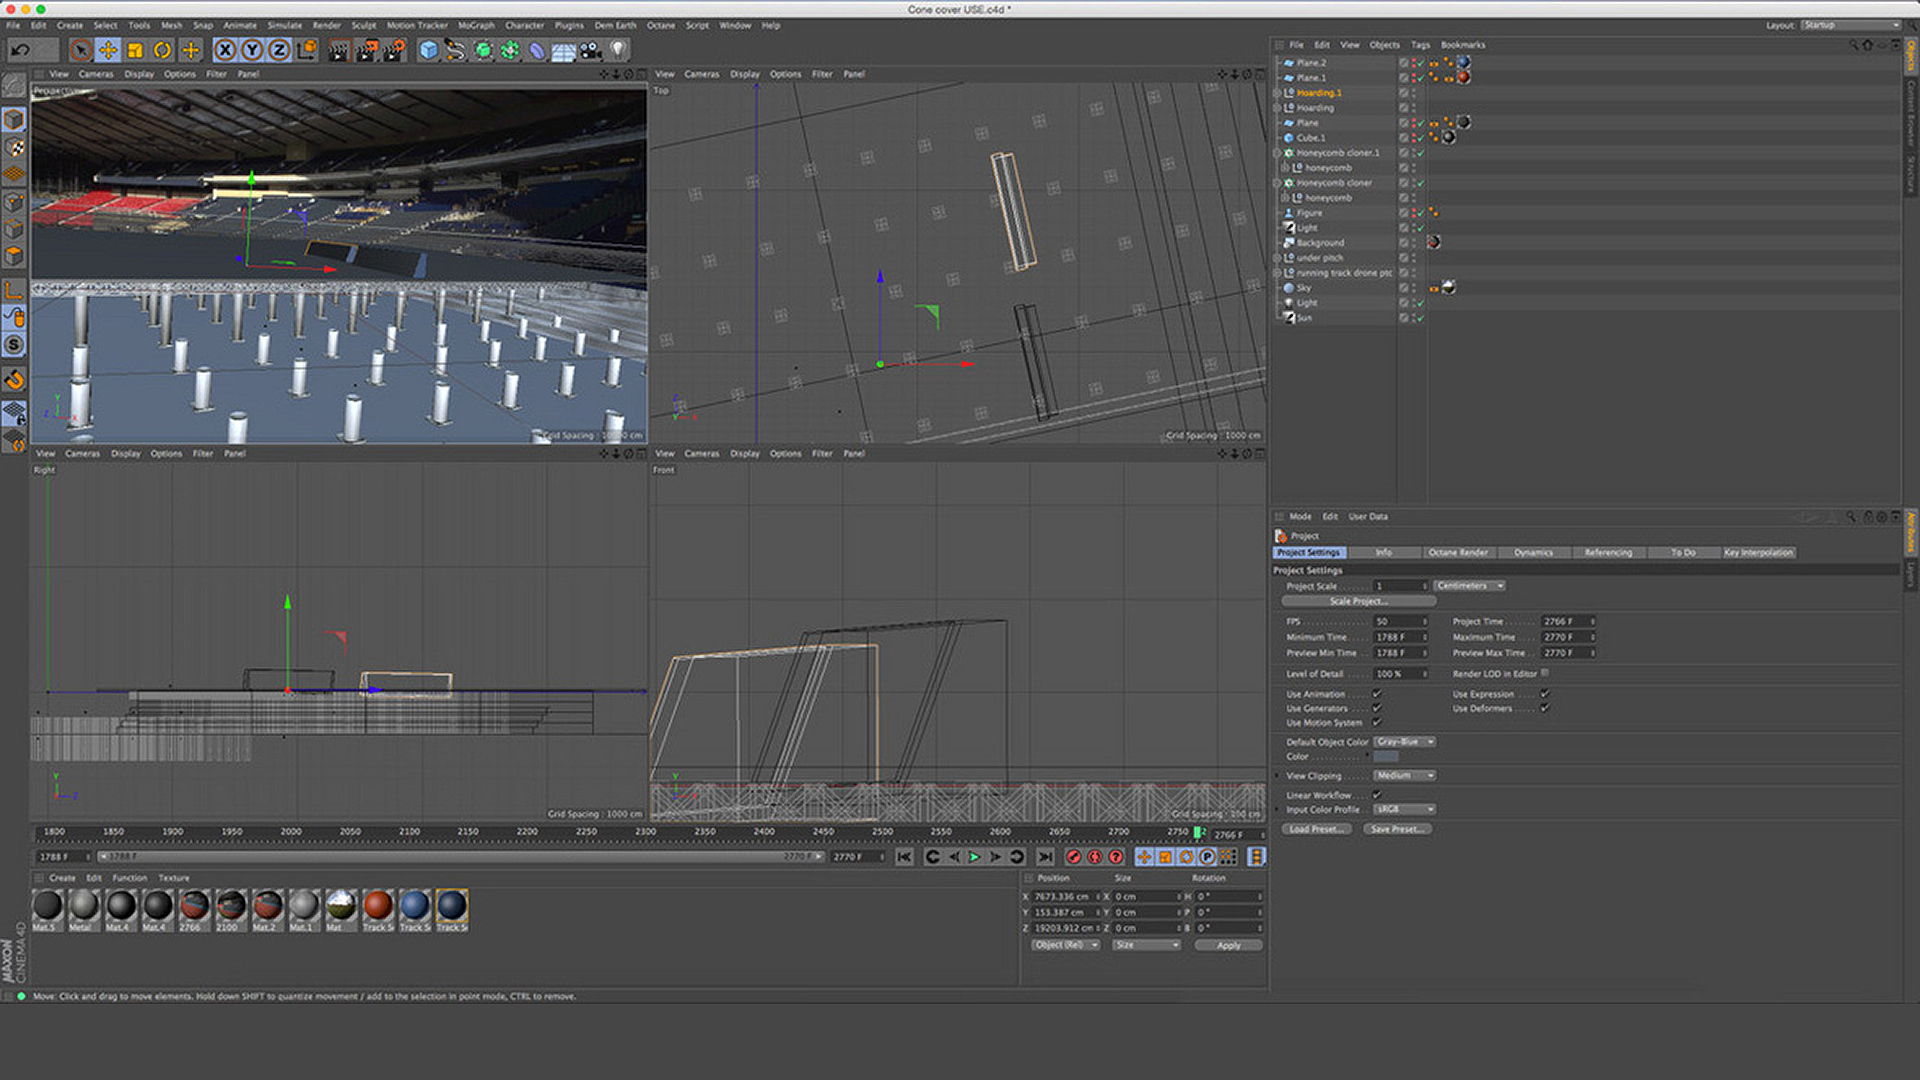This screenshot has width=1920, height=1080.
Task: Click the Scale Project button
Action: (1358, 601)
